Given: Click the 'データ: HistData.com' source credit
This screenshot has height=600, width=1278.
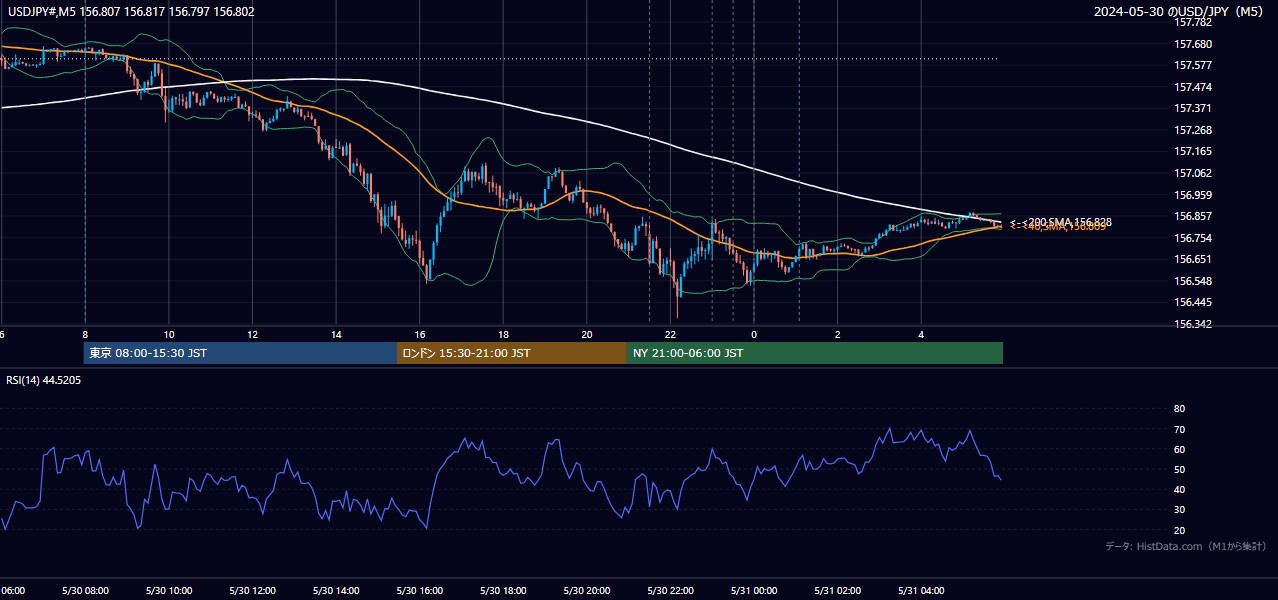Looking at the screenshot, I should (x=1185, y=546).
